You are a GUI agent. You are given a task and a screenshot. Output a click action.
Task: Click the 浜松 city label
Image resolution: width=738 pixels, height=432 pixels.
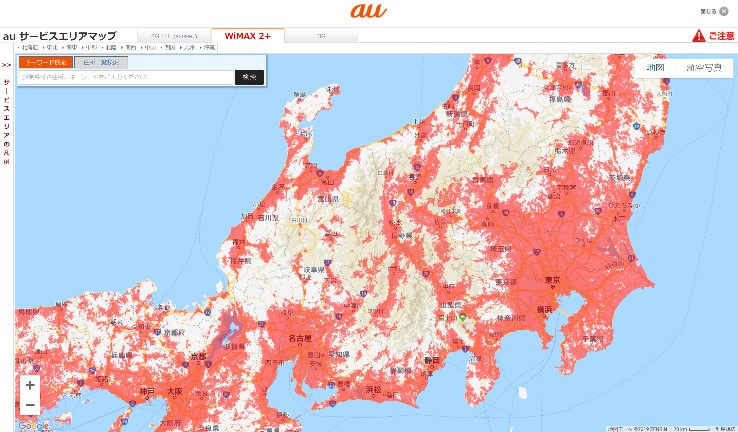click(373, 390)
